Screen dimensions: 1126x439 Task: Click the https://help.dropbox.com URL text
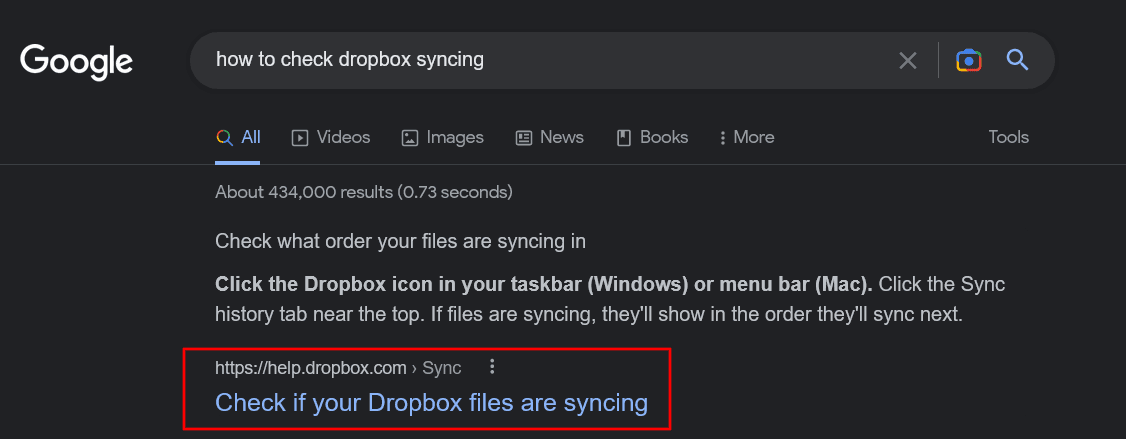click(312, 368)
